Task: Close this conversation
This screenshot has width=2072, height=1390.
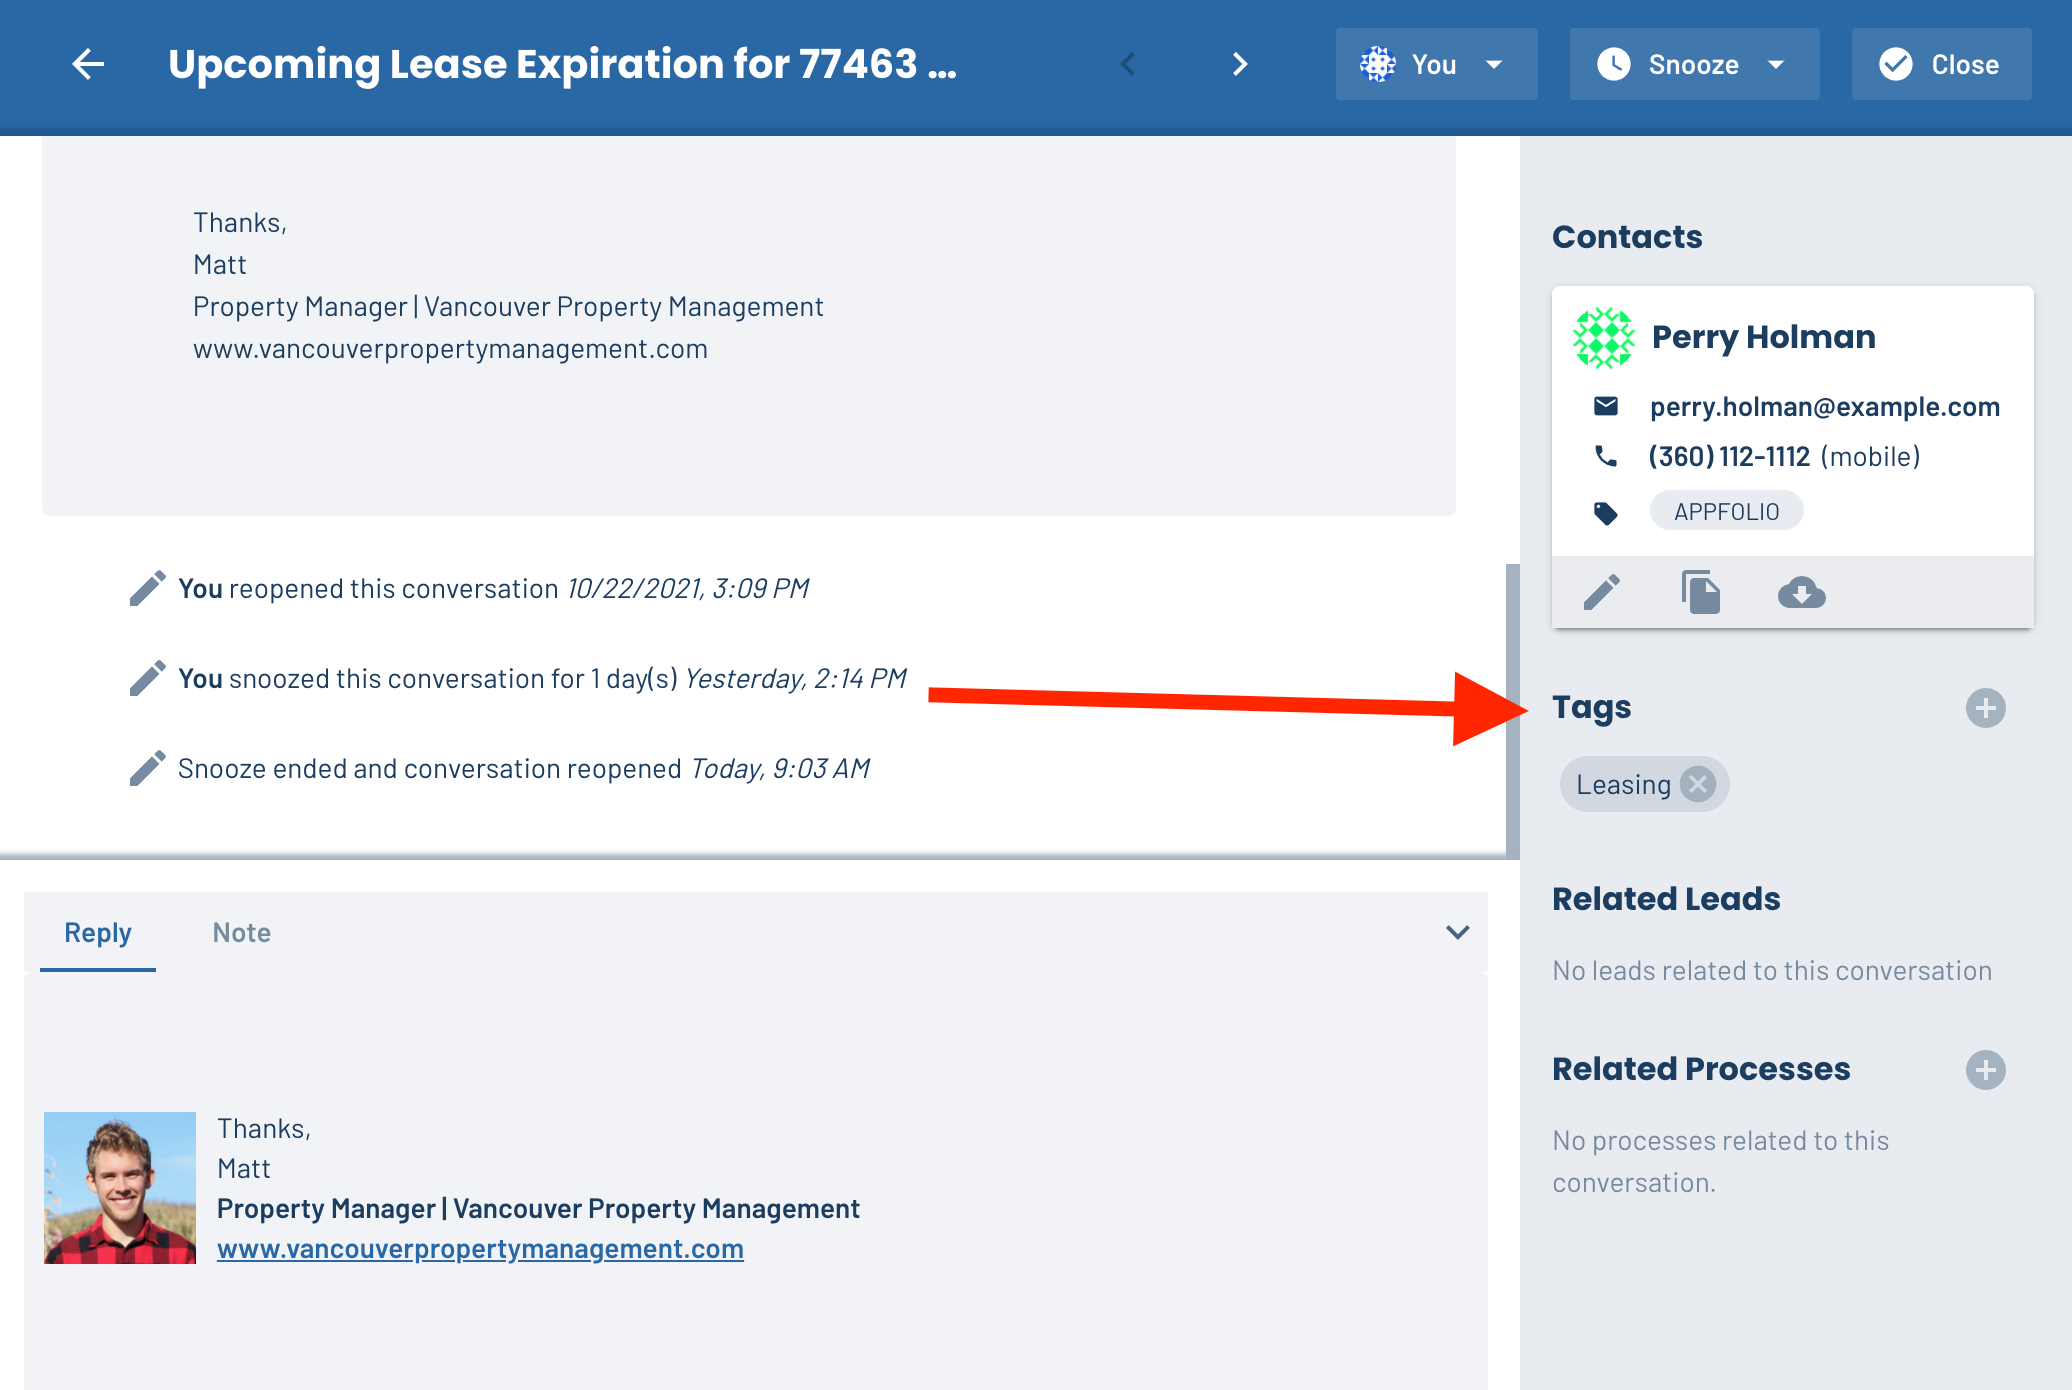Action: click(1941, 64)
